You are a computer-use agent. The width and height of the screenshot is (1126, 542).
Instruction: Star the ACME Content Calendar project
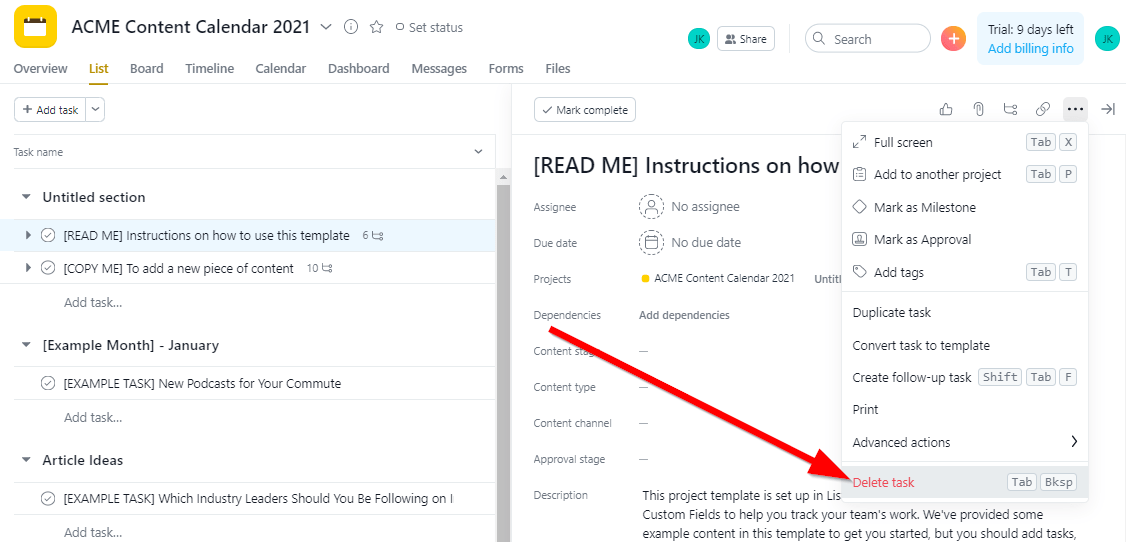(x=376, y=27)
